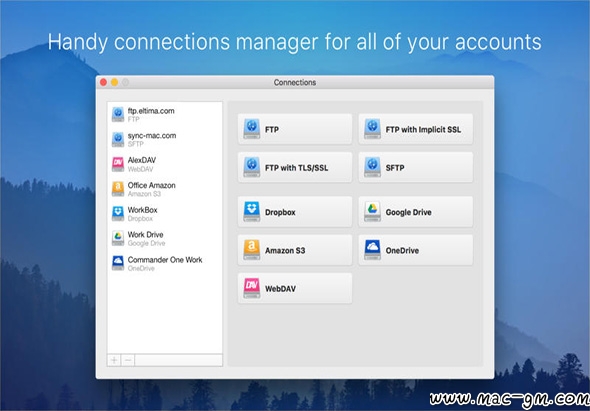
Task: Minimize the Connections window
Action: click(114, 82)
